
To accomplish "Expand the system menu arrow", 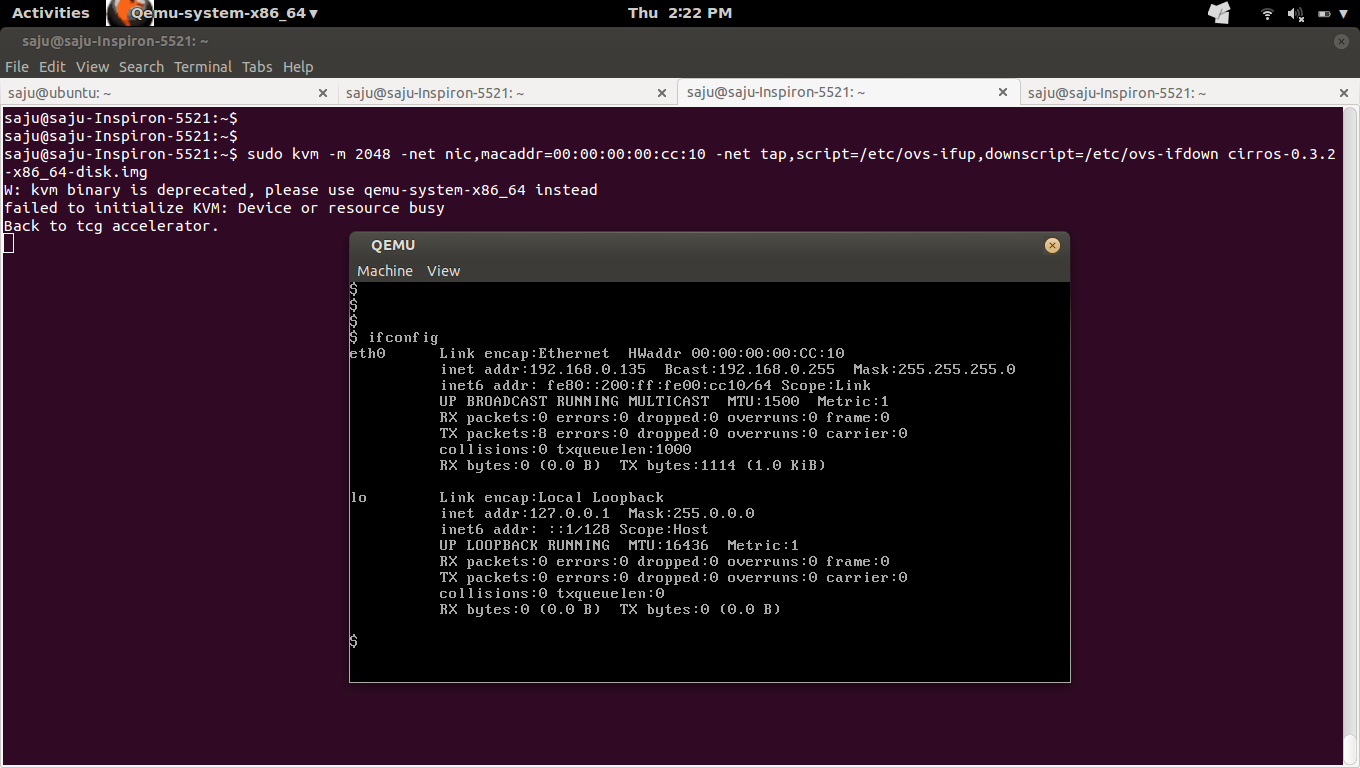I will tap(1343, 13).
